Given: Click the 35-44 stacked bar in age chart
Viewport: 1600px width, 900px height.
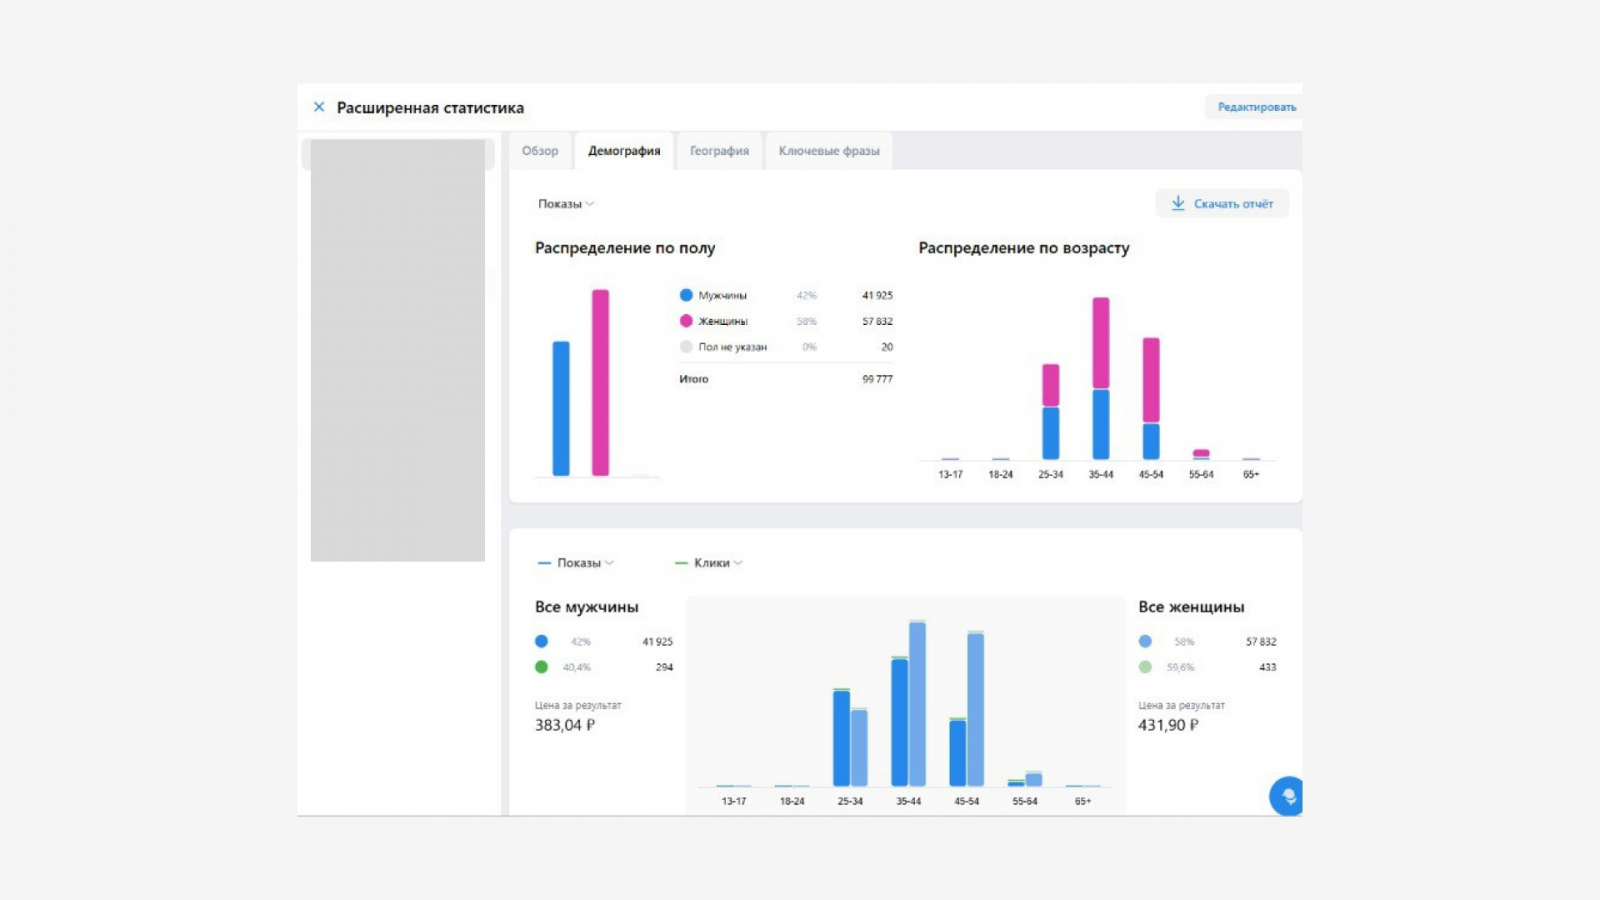Looking at the screenshot, I should click(x=1101, y=378).
